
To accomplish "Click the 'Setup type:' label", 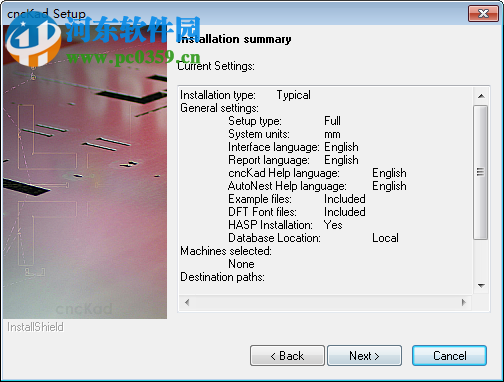I will pos(255,121).
